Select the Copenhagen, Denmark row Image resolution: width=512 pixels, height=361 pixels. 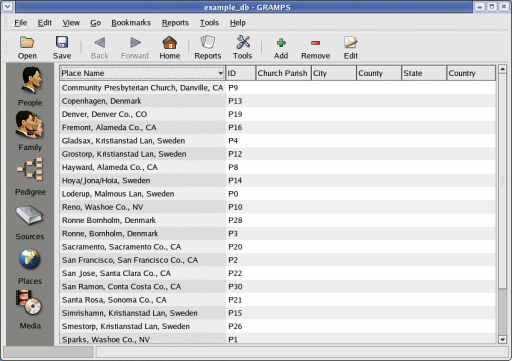[277, 101]
